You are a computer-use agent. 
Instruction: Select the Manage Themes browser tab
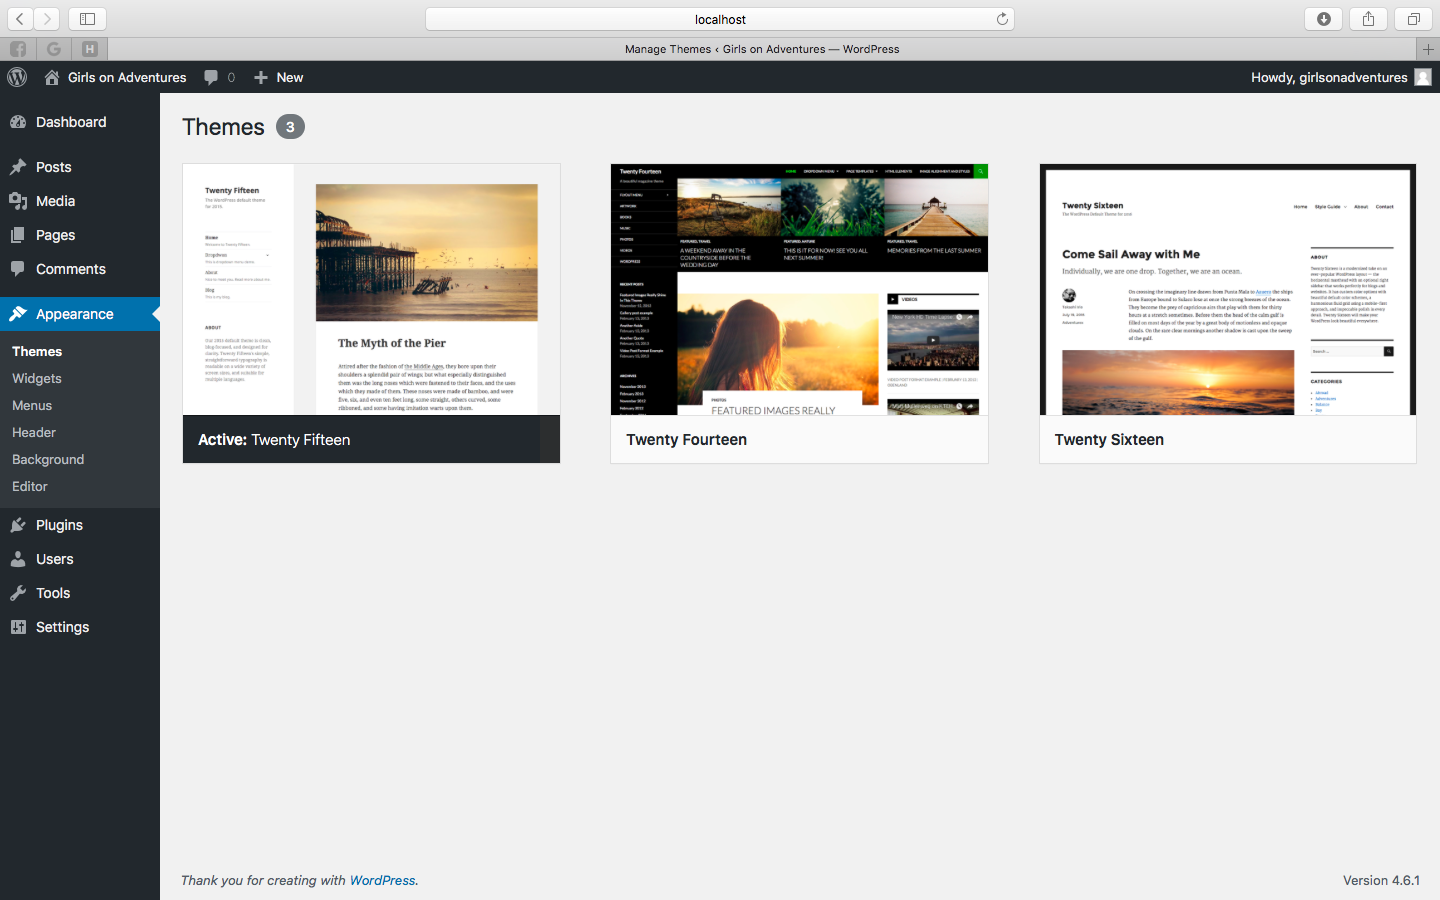click(762, 49)
